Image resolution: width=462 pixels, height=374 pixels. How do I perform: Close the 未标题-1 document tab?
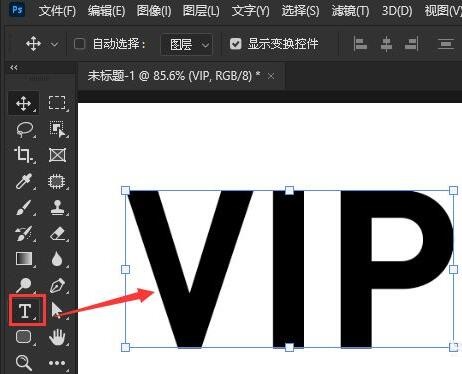[271, 76]
